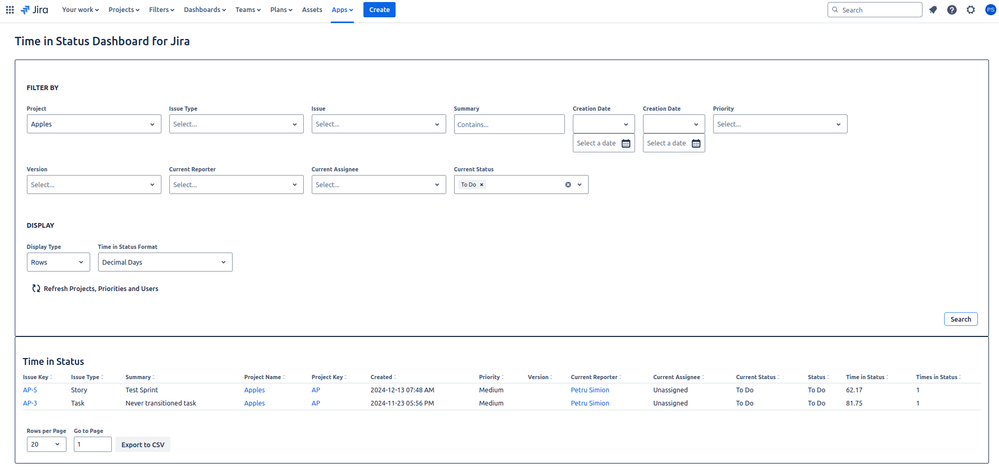The height and width of the screenshot is (474, 999).
Task: Open Apples project link in AP-5 row
Action: pyautogui.click(x=254, y=390)
